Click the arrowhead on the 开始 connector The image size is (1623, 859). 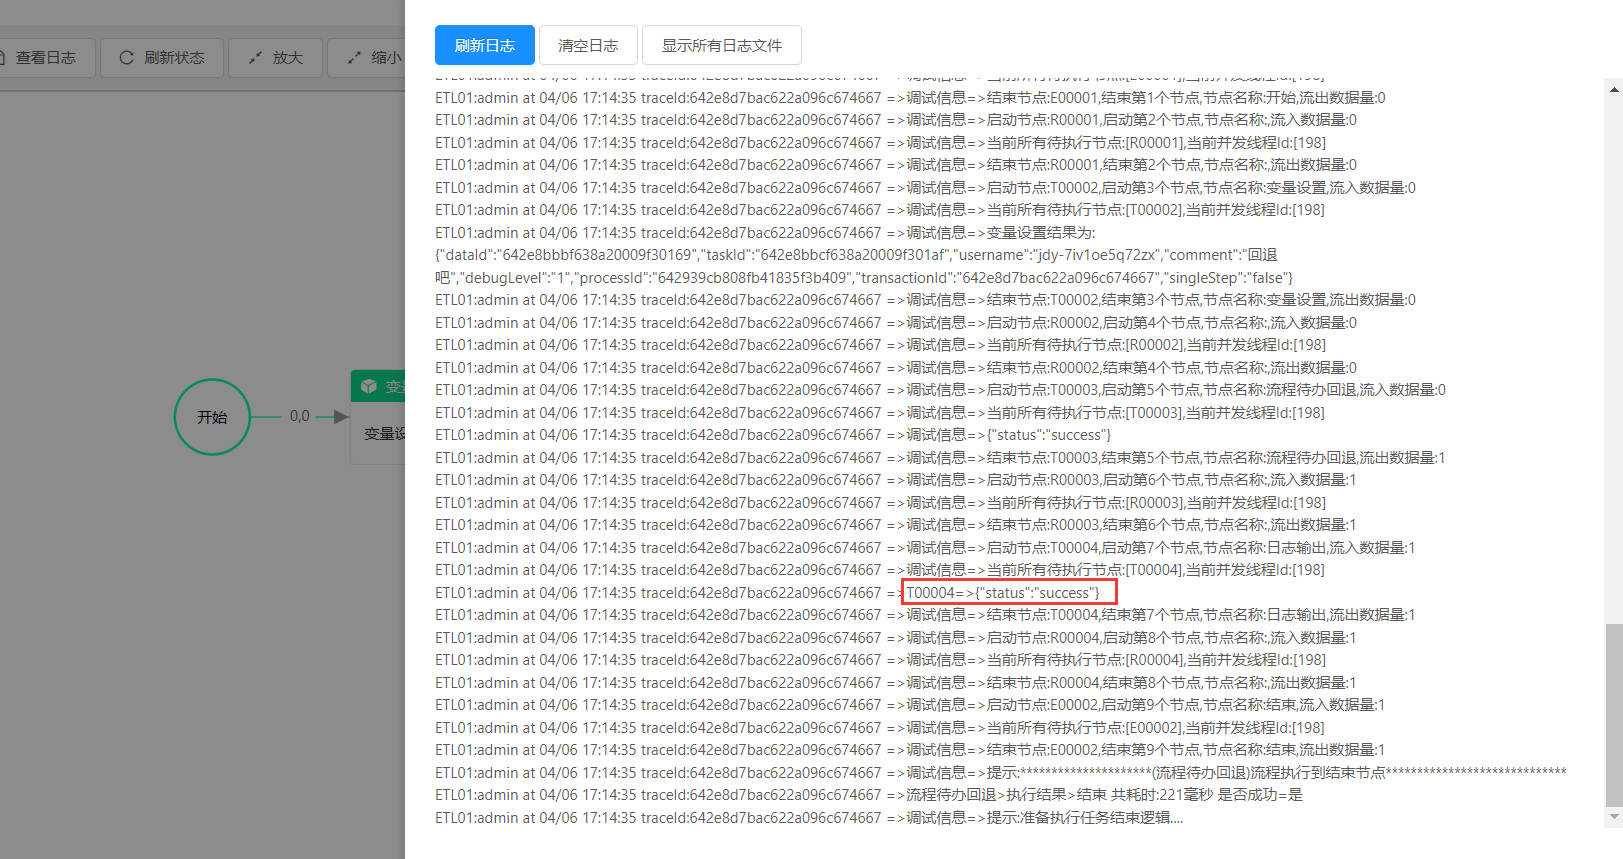point(341,417)
